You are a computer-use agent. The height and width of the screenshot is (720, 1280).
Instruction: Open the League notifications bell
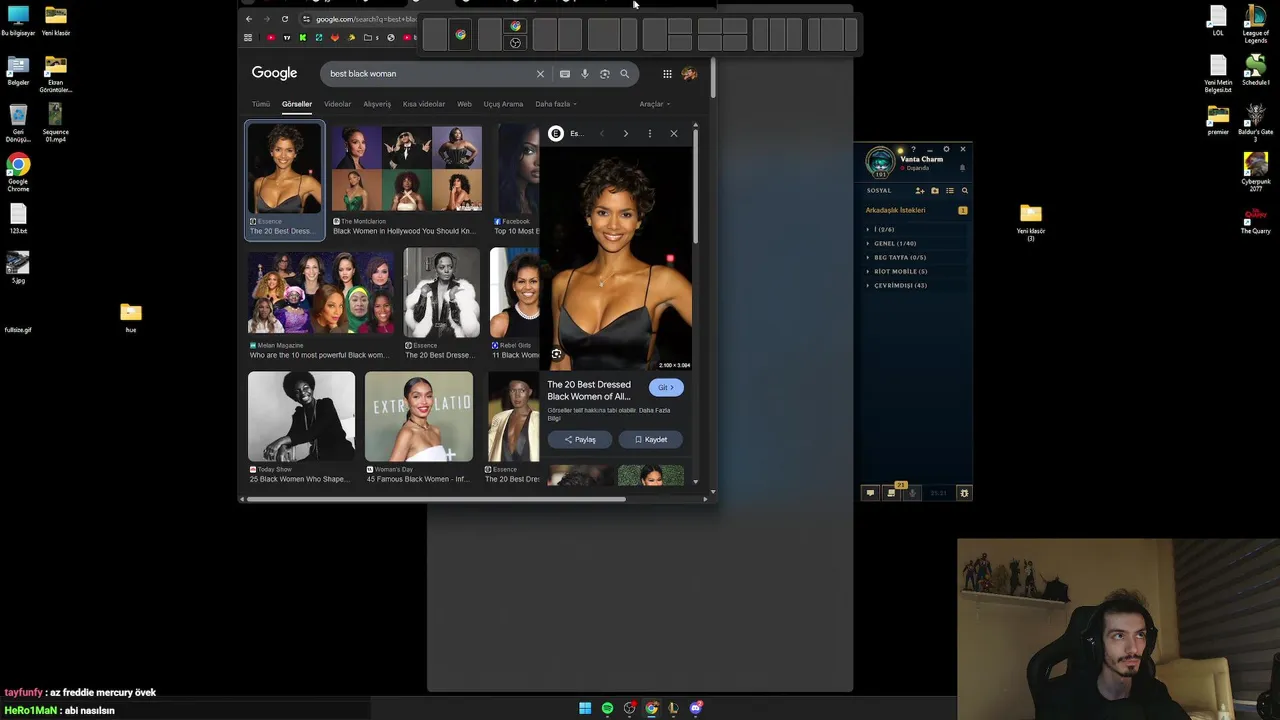pos(962,168)
